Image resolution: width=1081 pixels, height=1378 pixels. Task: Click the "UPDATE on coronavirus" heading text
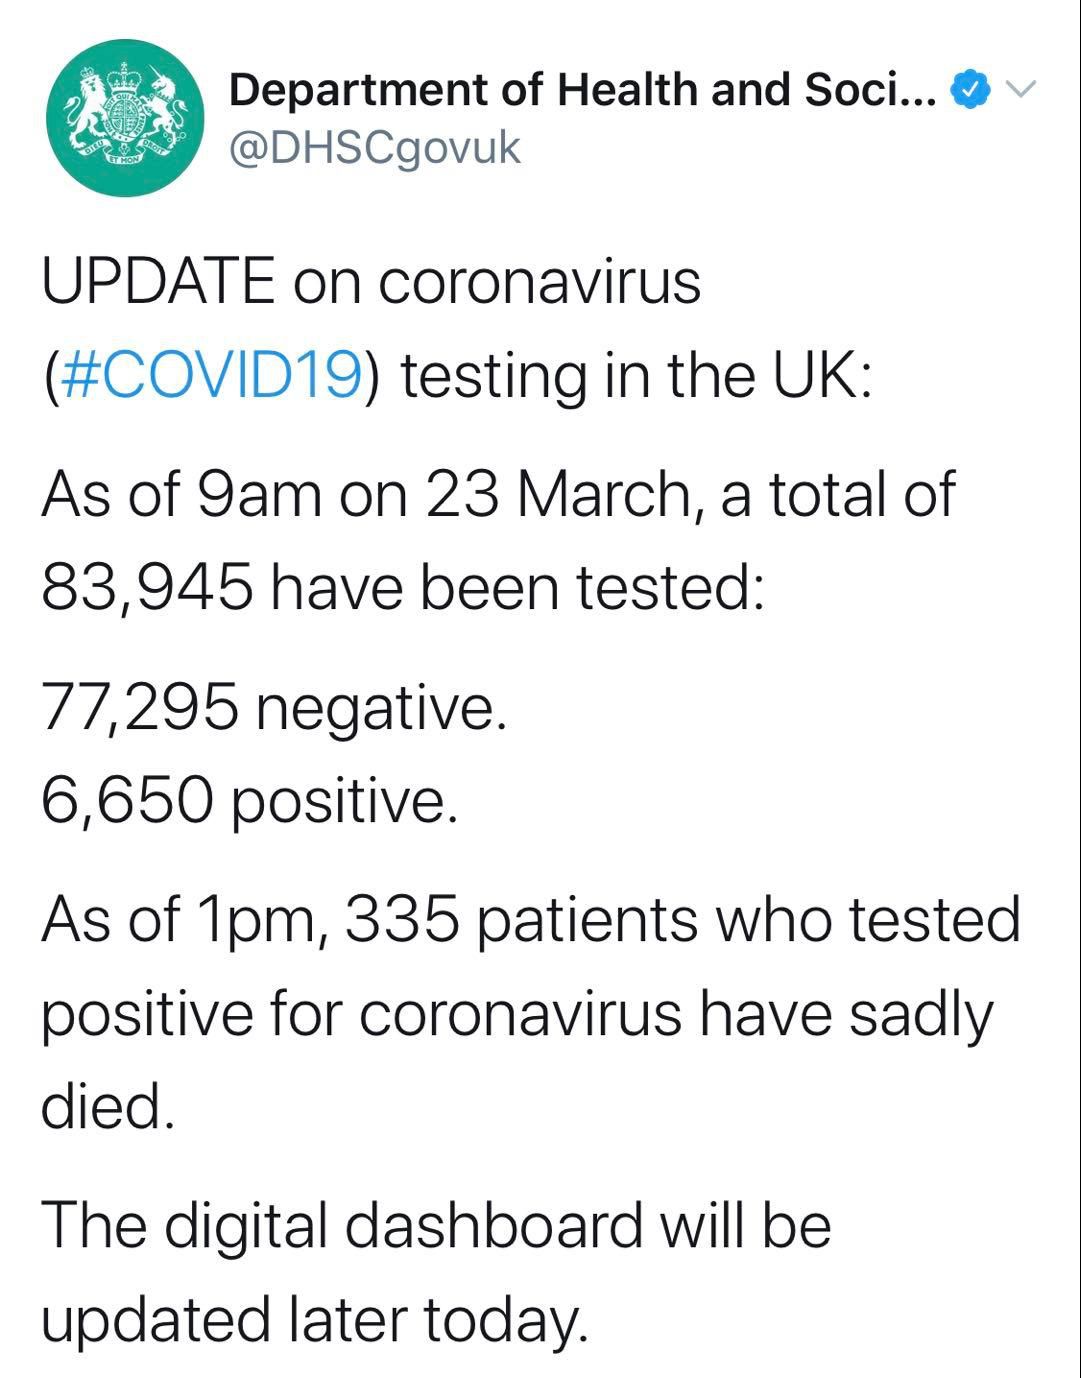click(x=371, y=281)
